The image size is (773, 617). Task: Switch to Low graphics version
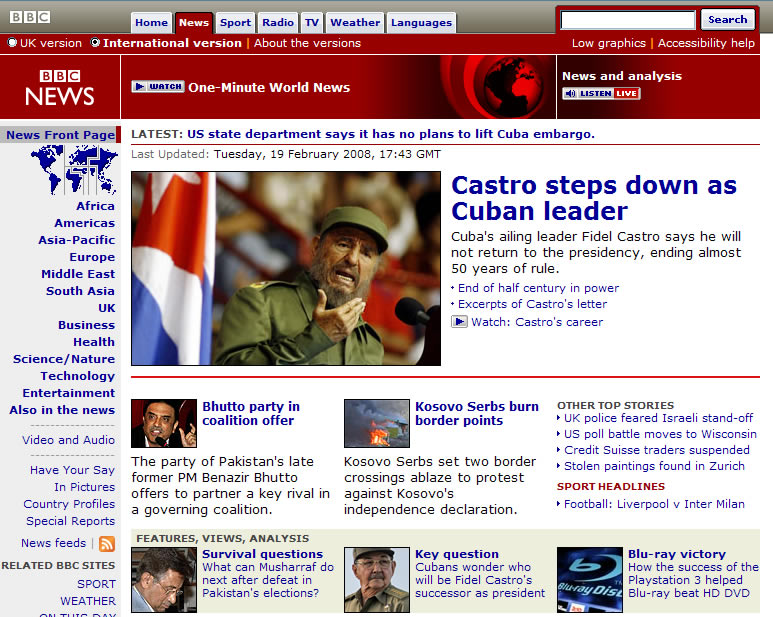coord(608,43)
